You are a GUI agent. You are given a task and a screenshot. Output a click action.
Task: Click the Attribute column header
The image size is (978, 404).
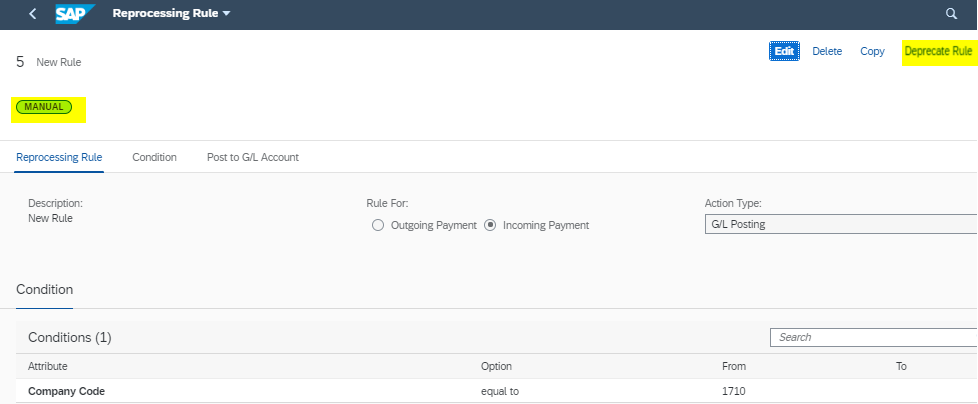pos(47,366)
